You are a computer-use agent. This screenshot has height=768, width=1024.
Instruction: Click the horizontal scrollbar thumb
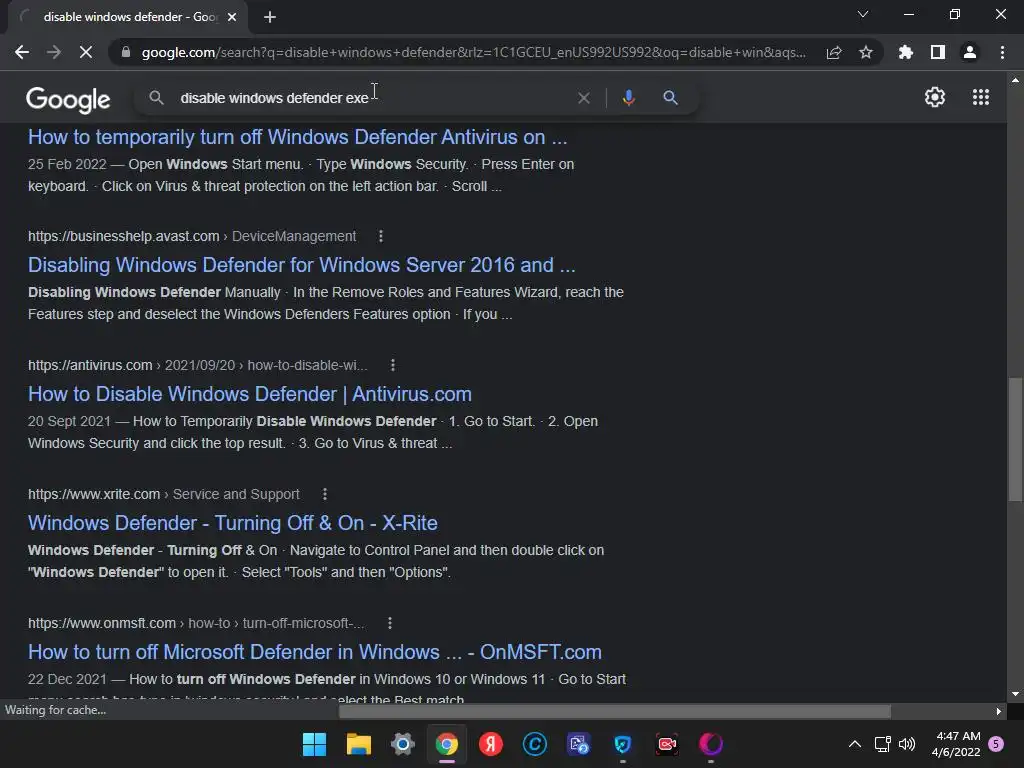tap(615, 711)
